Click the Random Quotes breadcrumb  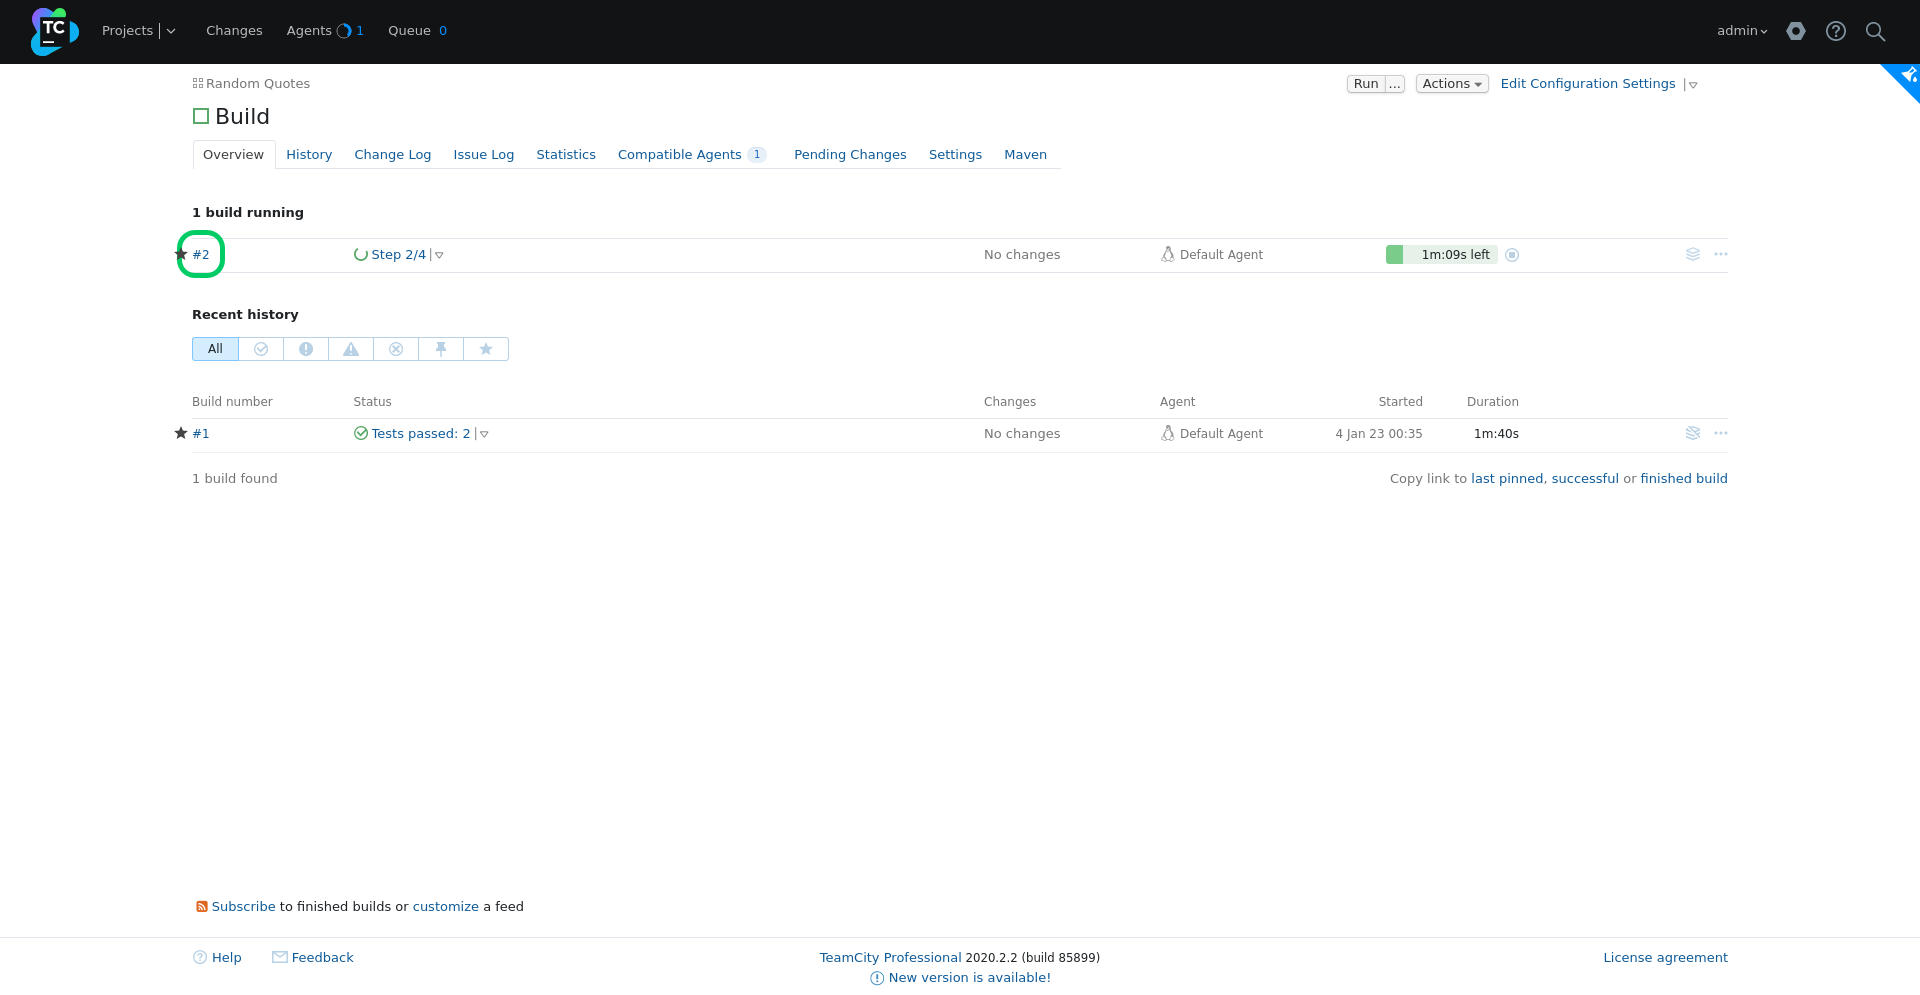pos(258,83)
